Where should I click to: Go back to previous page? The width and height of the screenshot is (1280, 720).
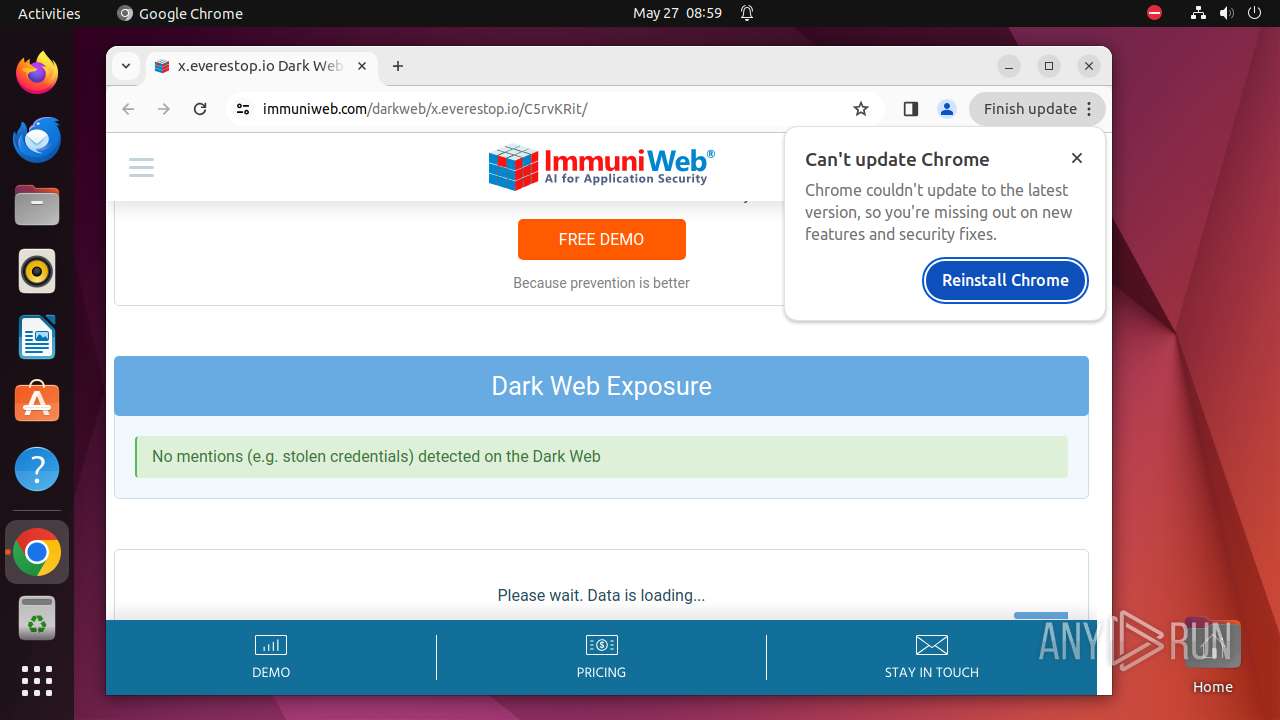coord(128,109)
